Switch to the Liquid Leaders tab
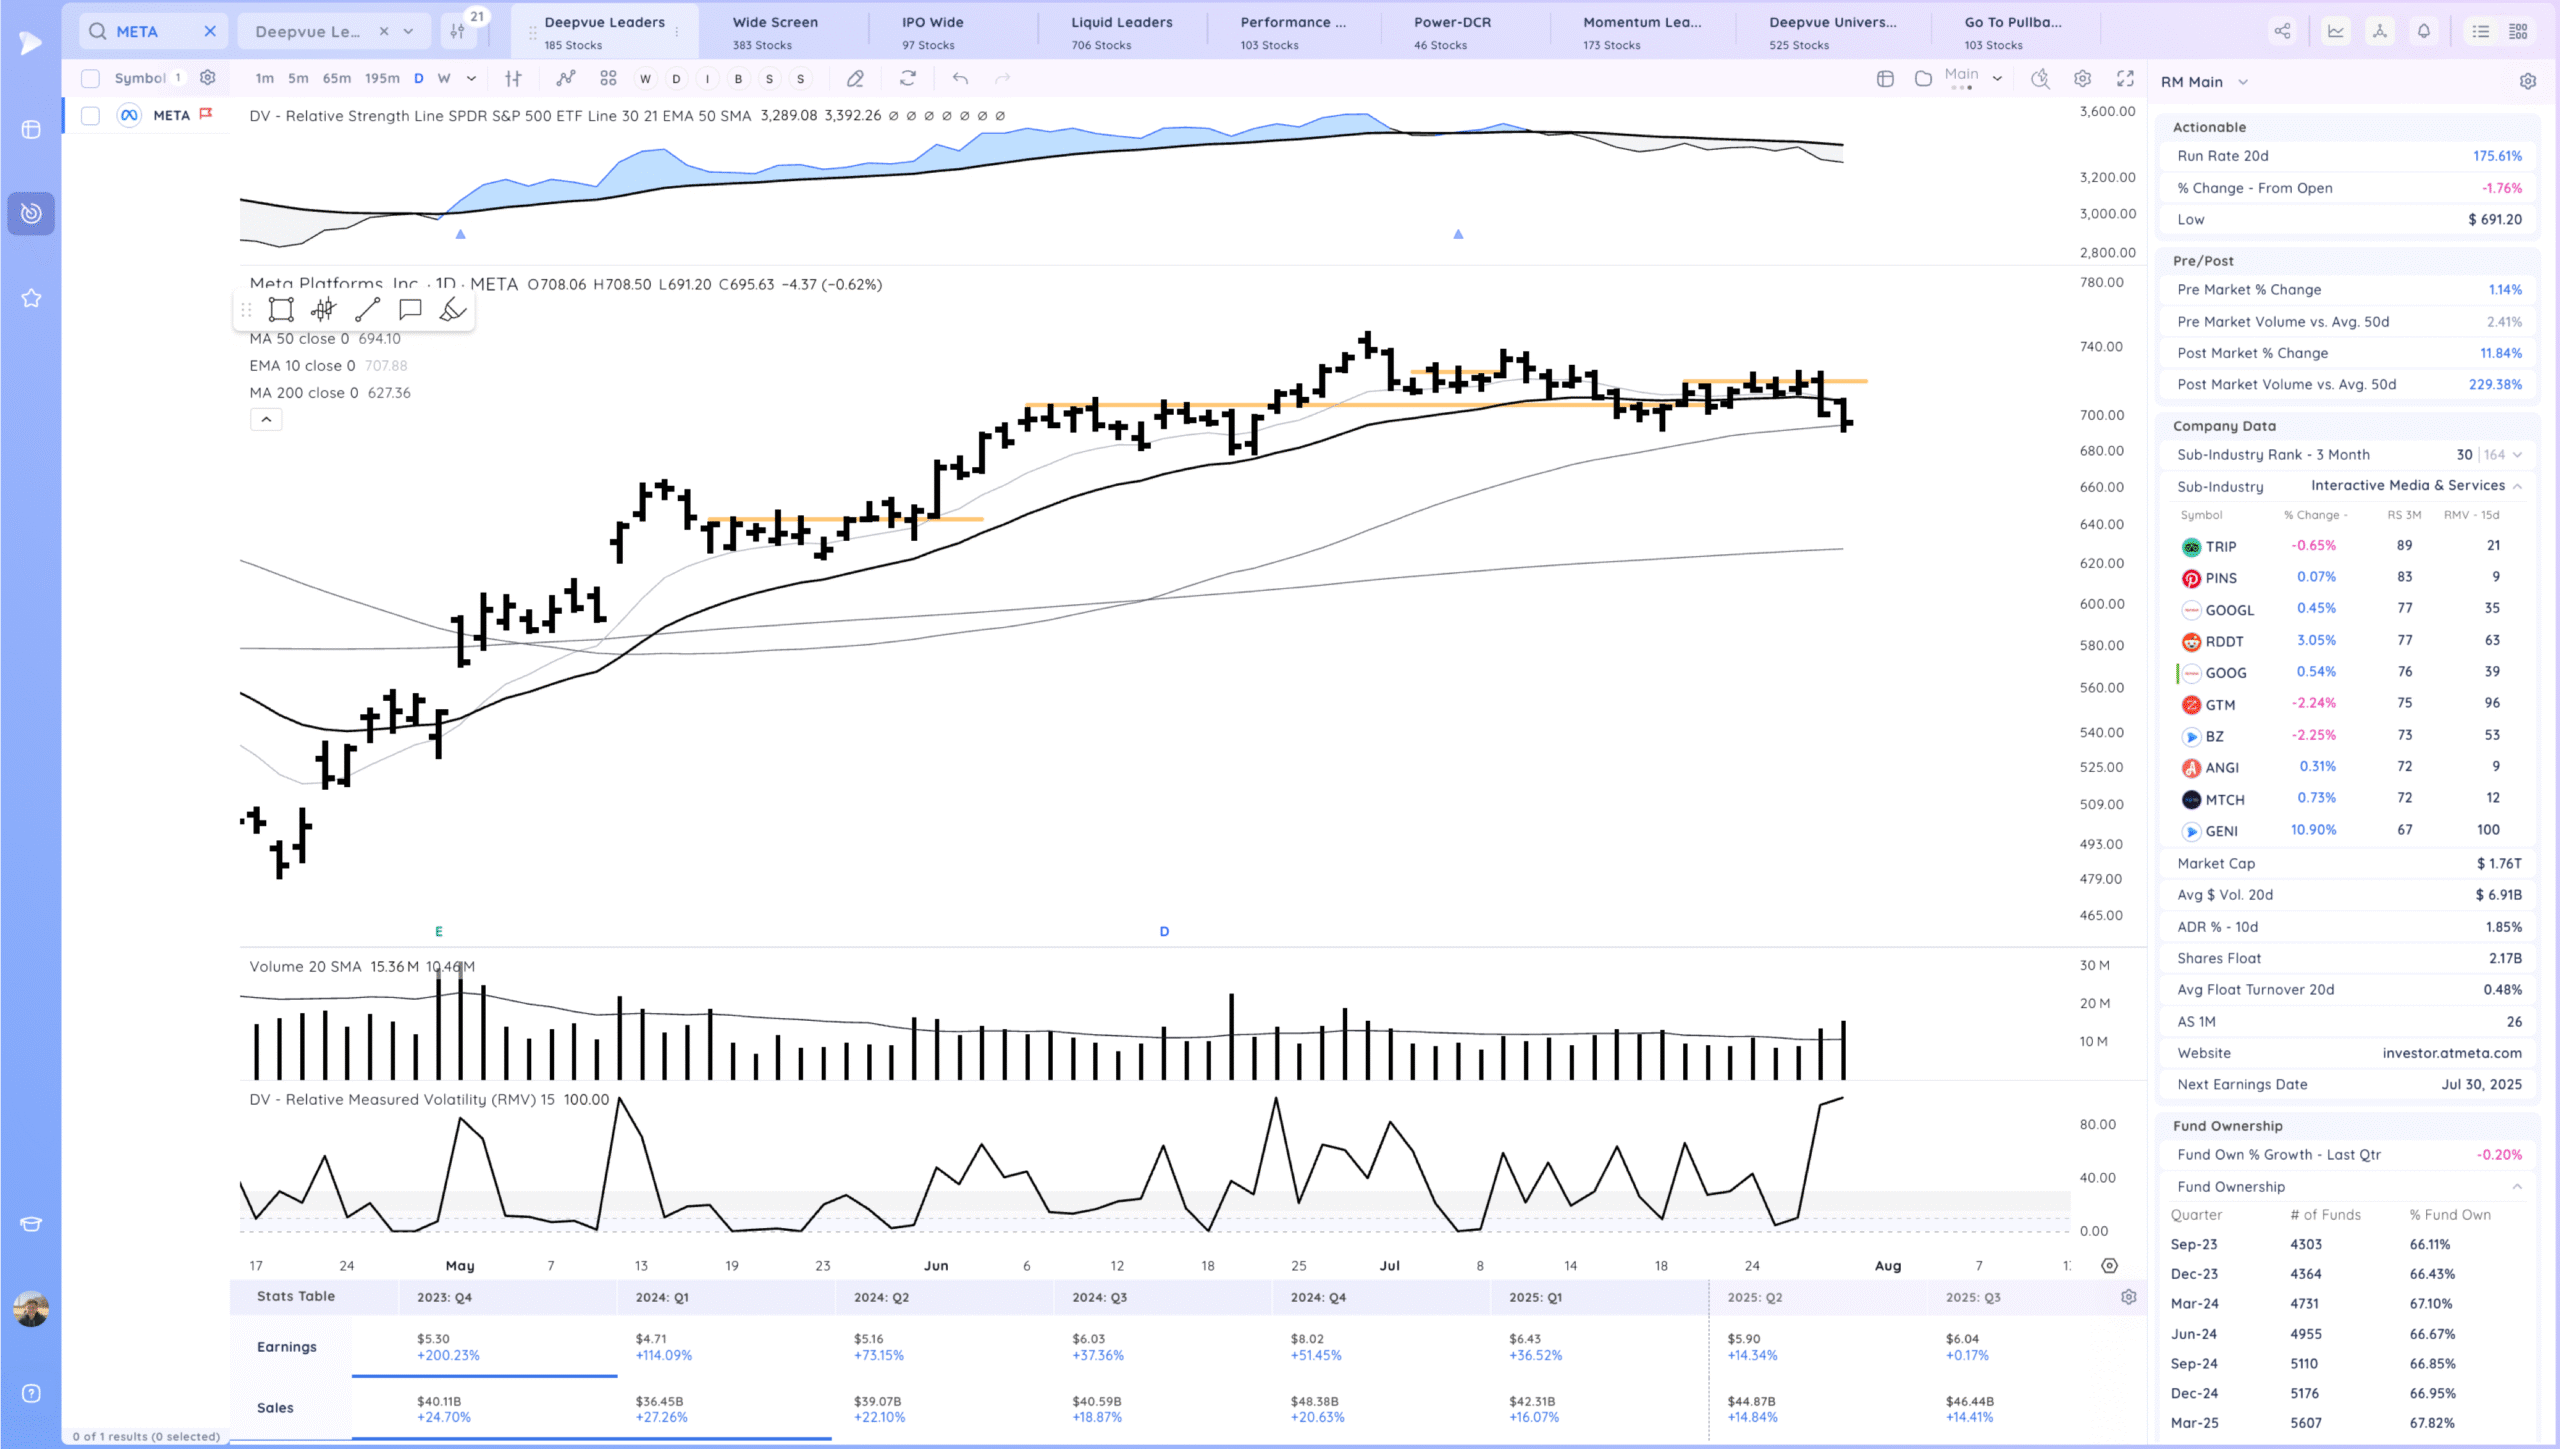2560x1449 pixels. pos(1121,32)
